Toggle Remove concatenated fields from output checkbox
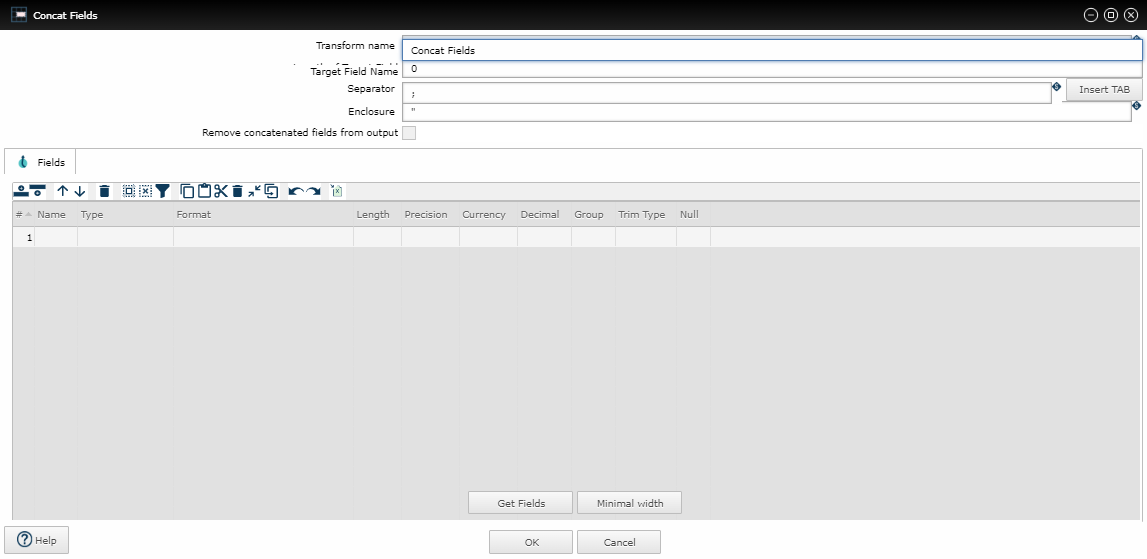Image resolution: width=1147 pixels, height=559 pixels. [409, 133]
